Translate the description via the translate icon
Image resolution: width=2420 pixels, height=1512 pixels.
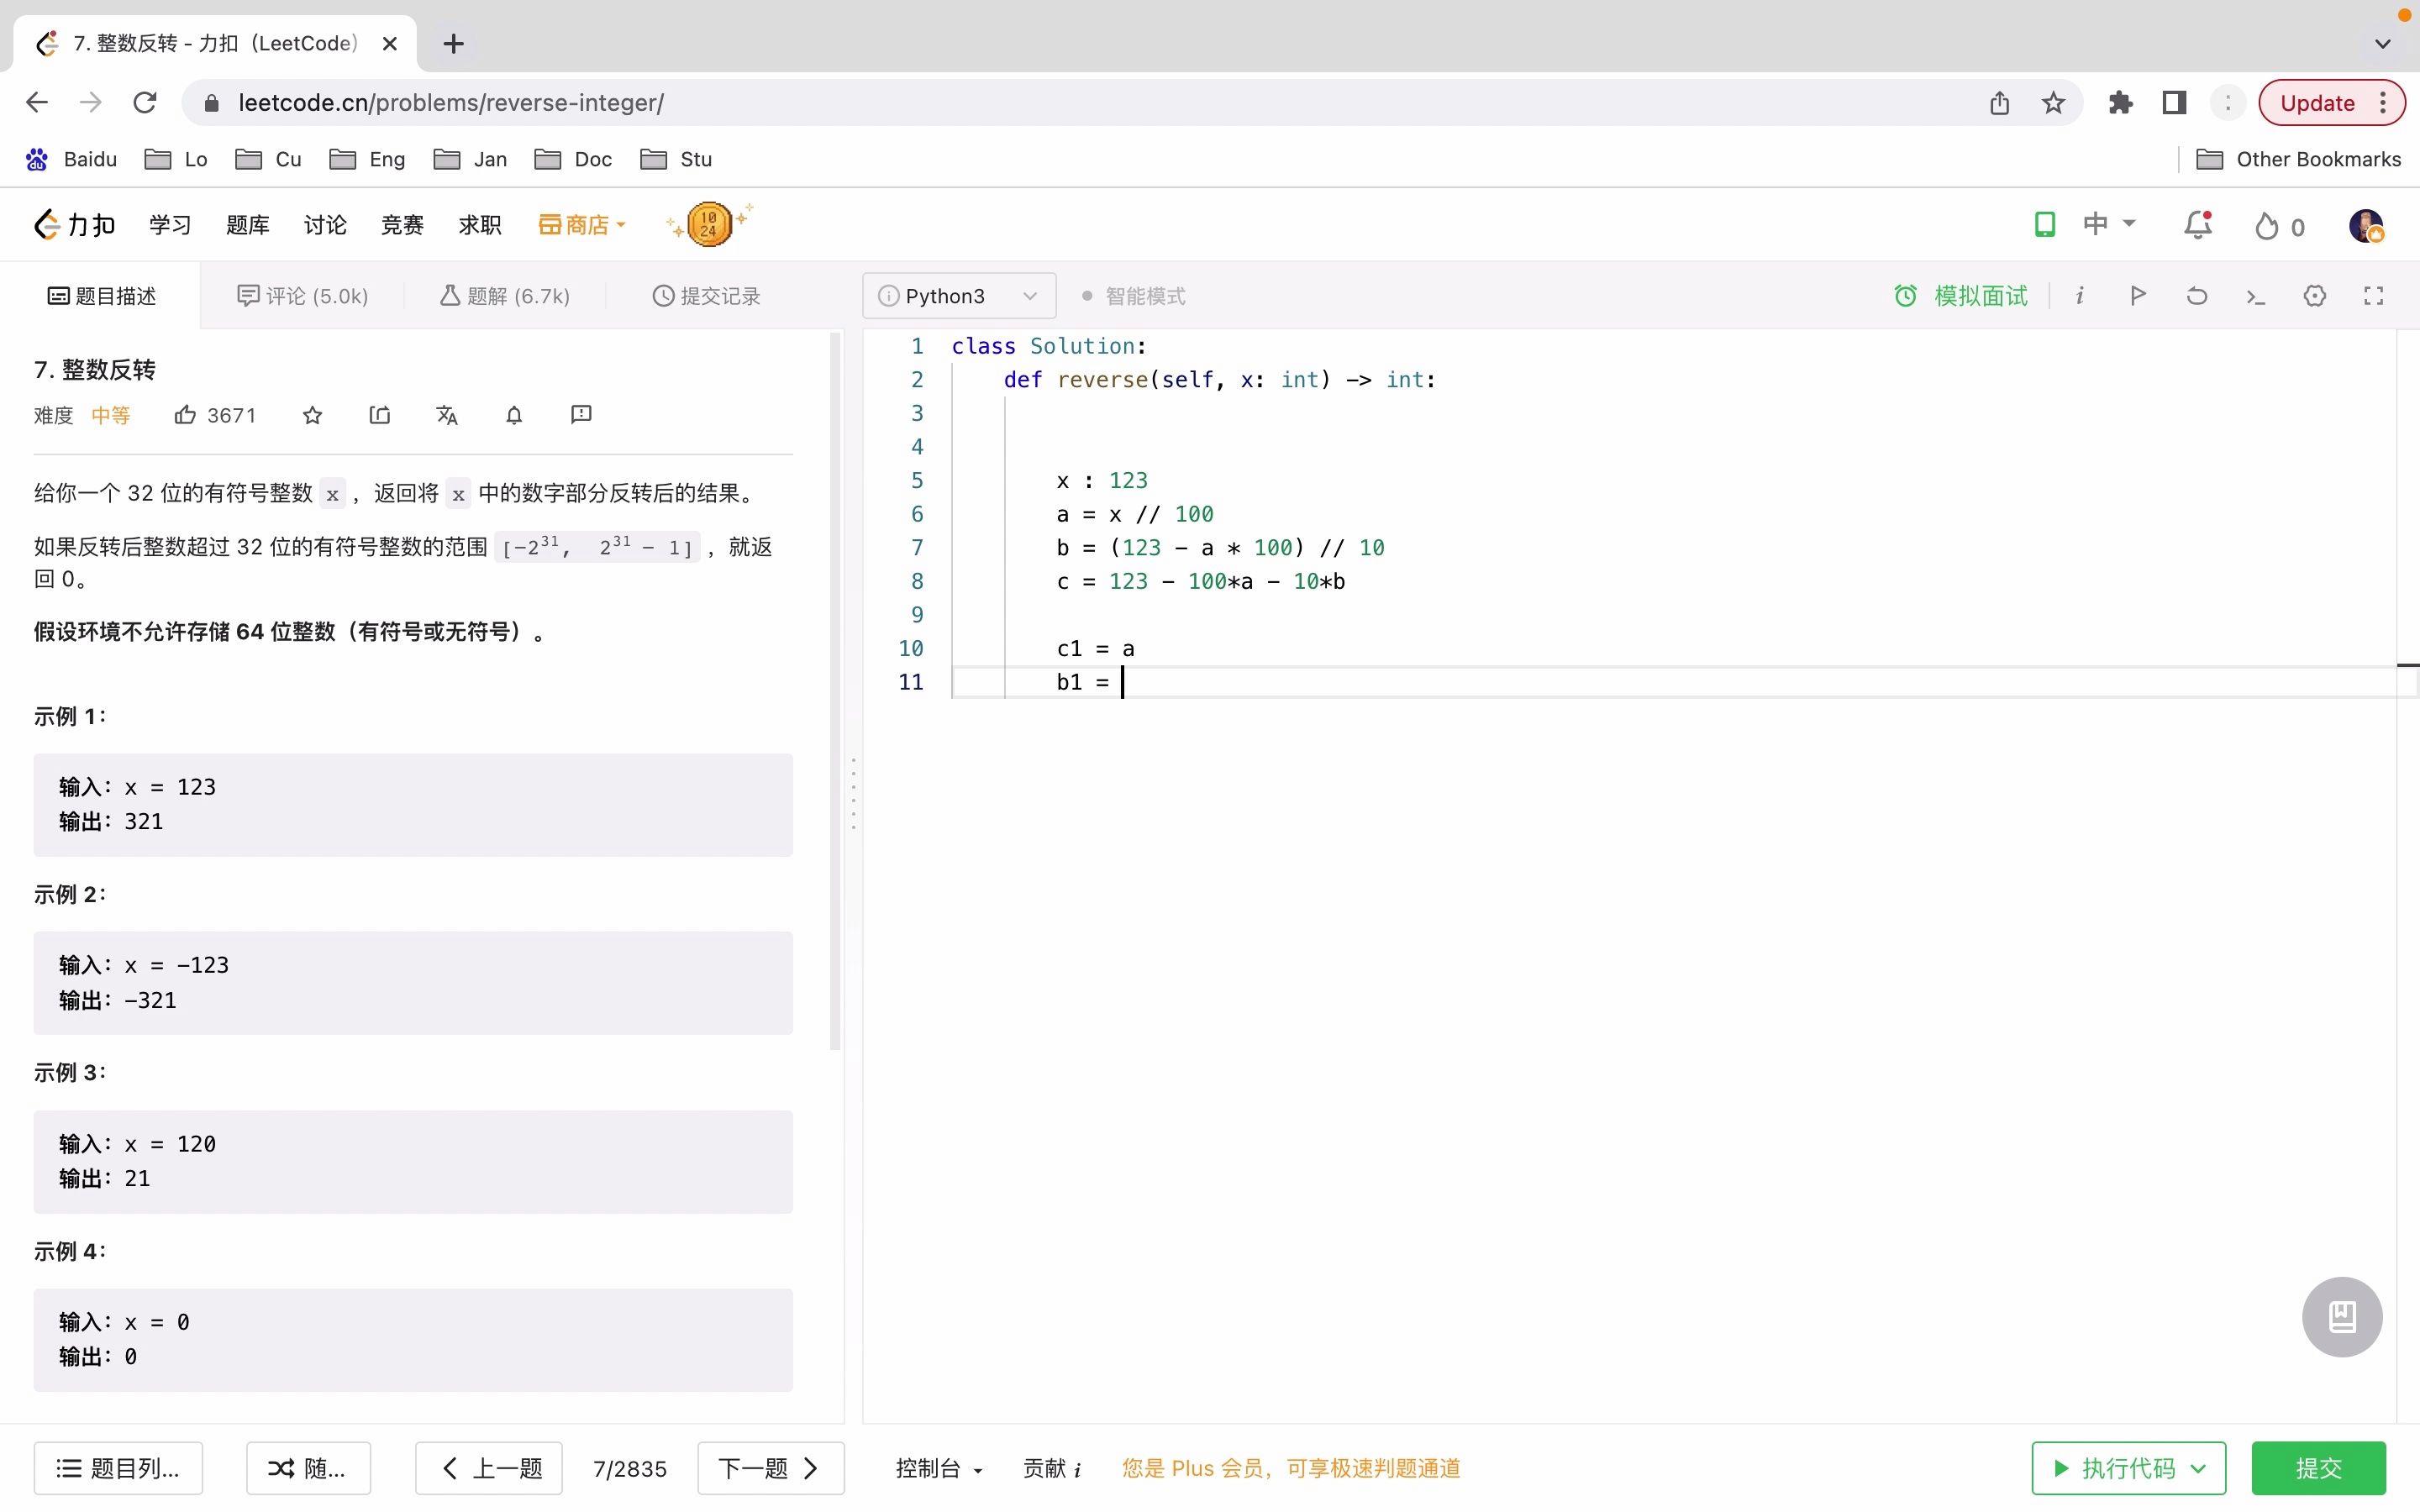[447, 414]
